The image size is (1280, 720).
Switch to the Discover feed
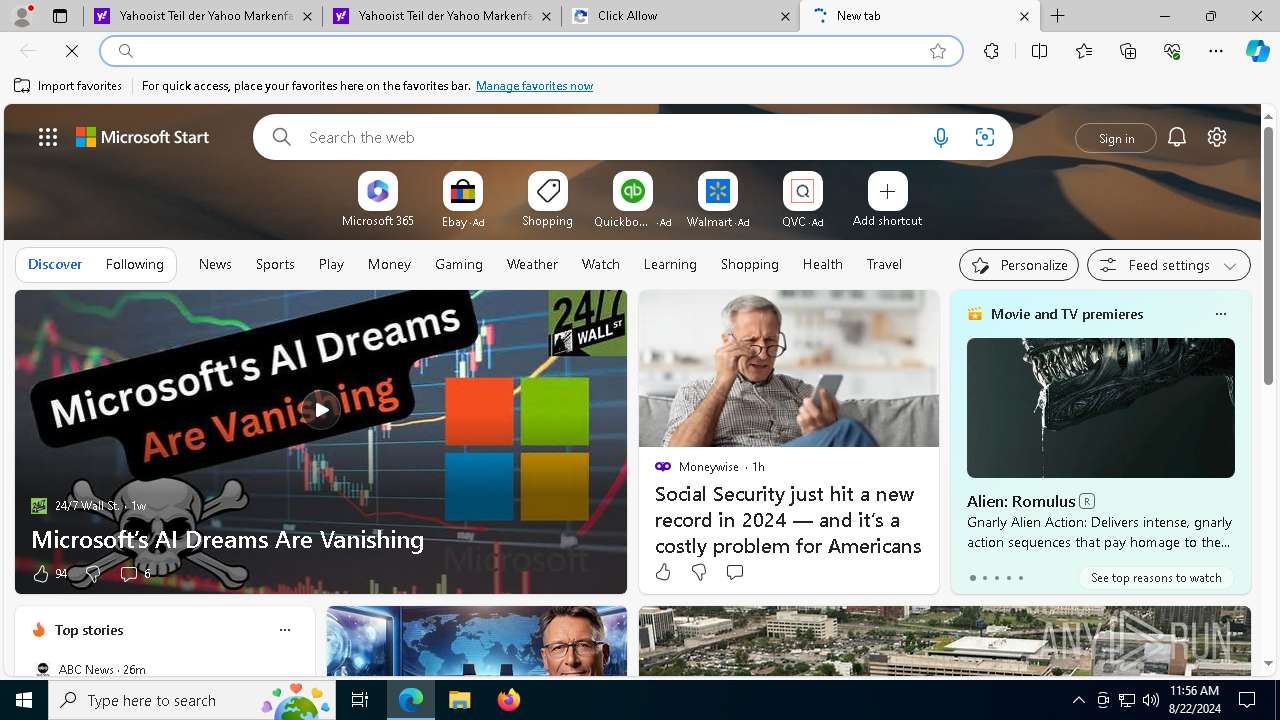click(x=55, y=264)
